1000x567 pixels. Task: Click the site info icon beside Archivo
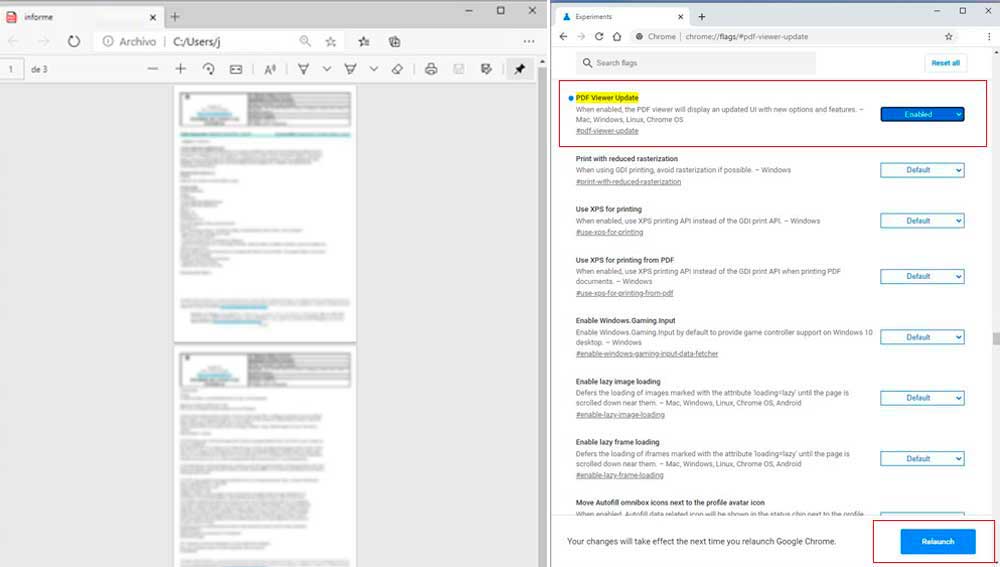click(x=108, y=41)
